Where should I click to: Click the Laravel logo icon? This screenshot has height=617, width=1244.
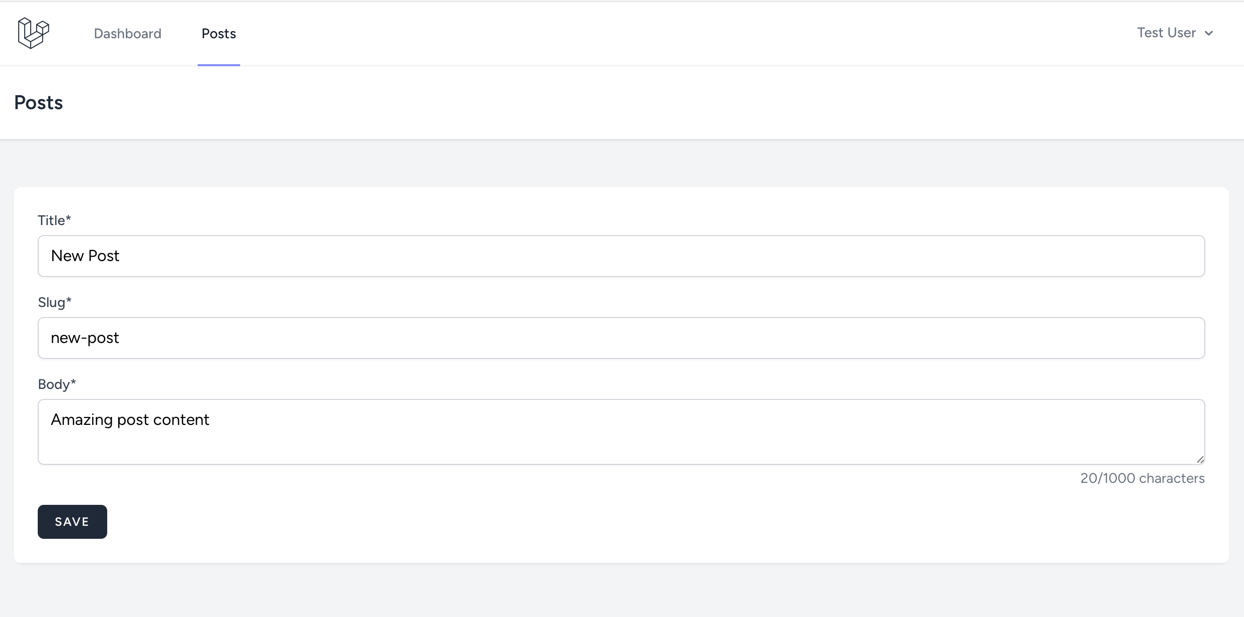pos(33,33)
